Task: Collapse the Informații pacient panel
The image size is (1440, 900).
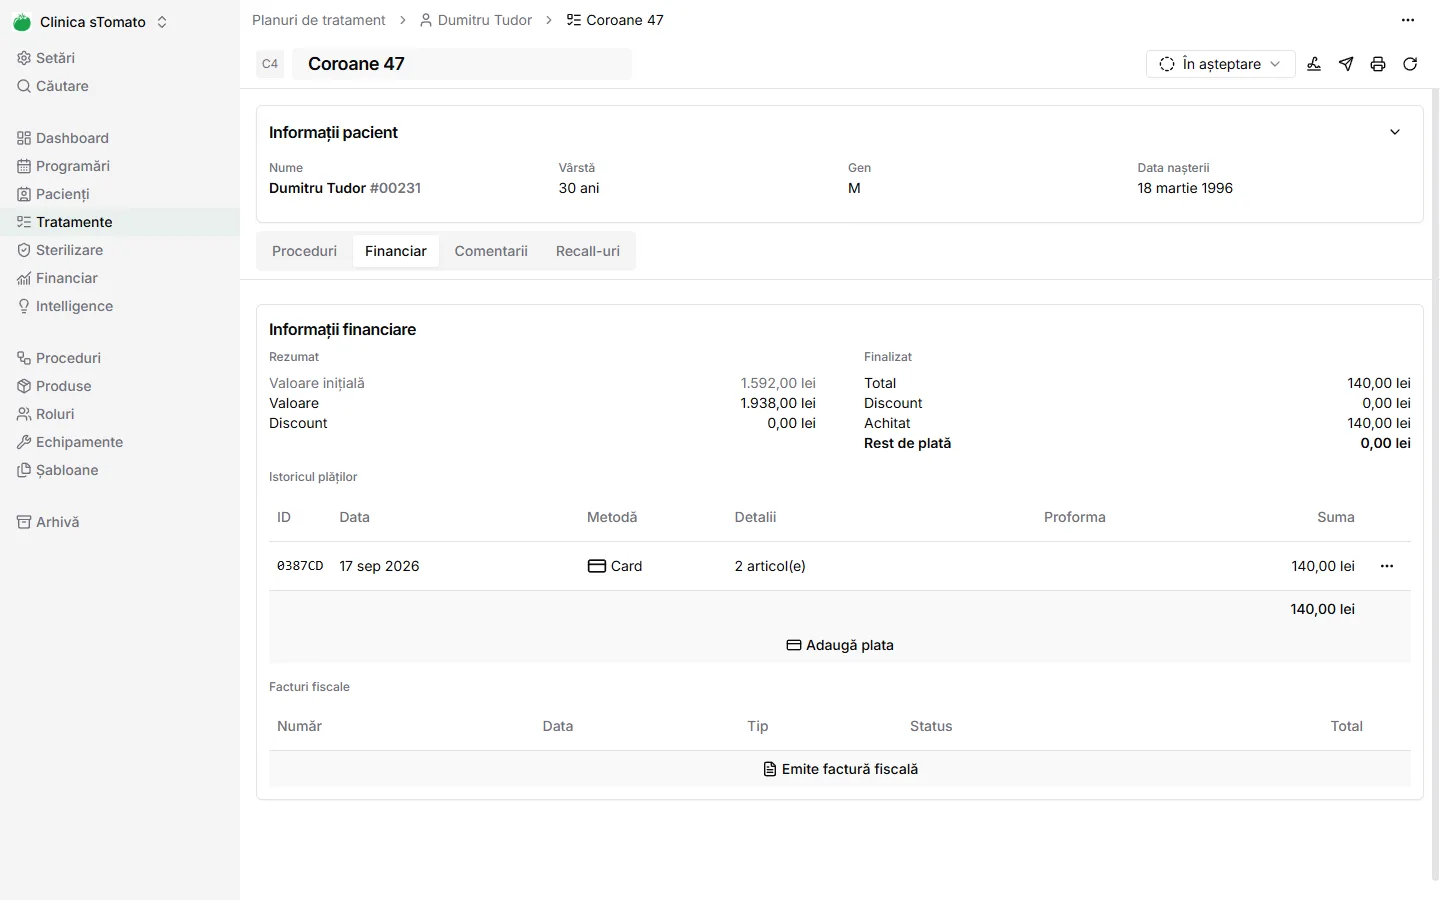Action: [x=1395, y=132]
